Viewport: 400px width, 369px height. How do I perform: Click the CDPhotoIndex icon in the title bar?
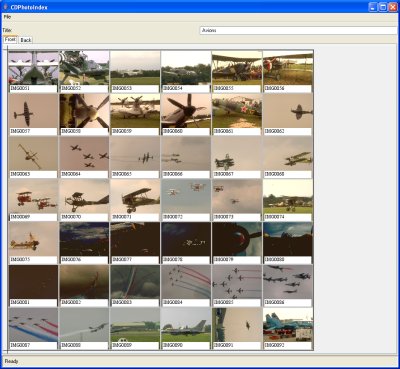tap(5, 7)
